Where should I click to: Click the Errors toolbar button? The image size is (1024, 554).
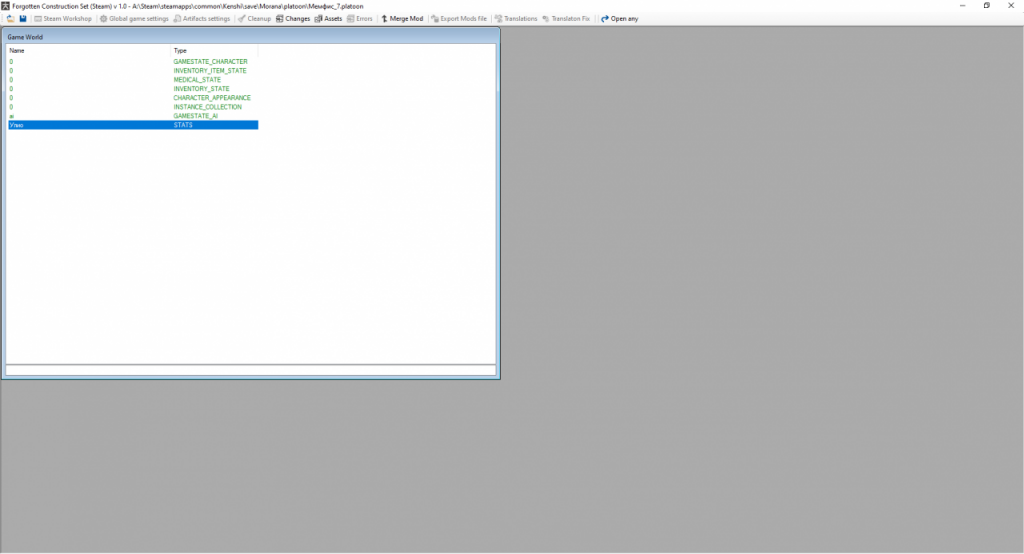click(359, 18)
